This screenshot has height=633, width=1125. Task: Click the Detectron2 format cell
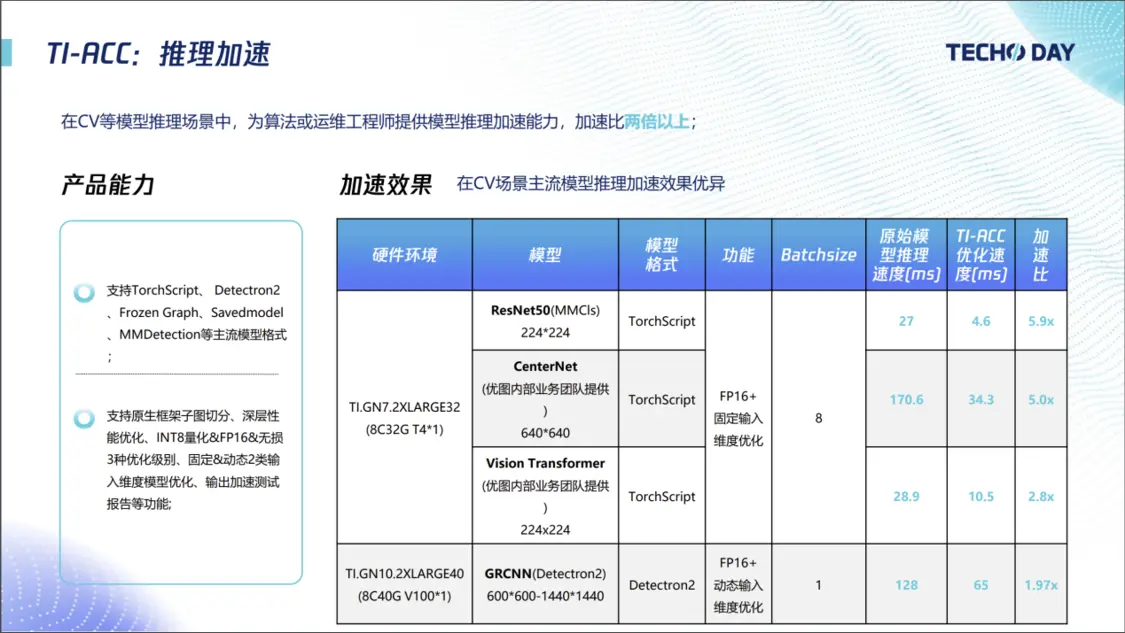pos(661,584)
